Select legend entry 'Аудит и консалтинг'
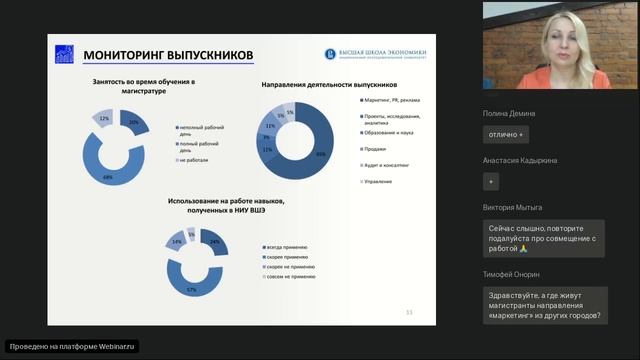This screenshot has width=640, height=360. coord(384,165)
